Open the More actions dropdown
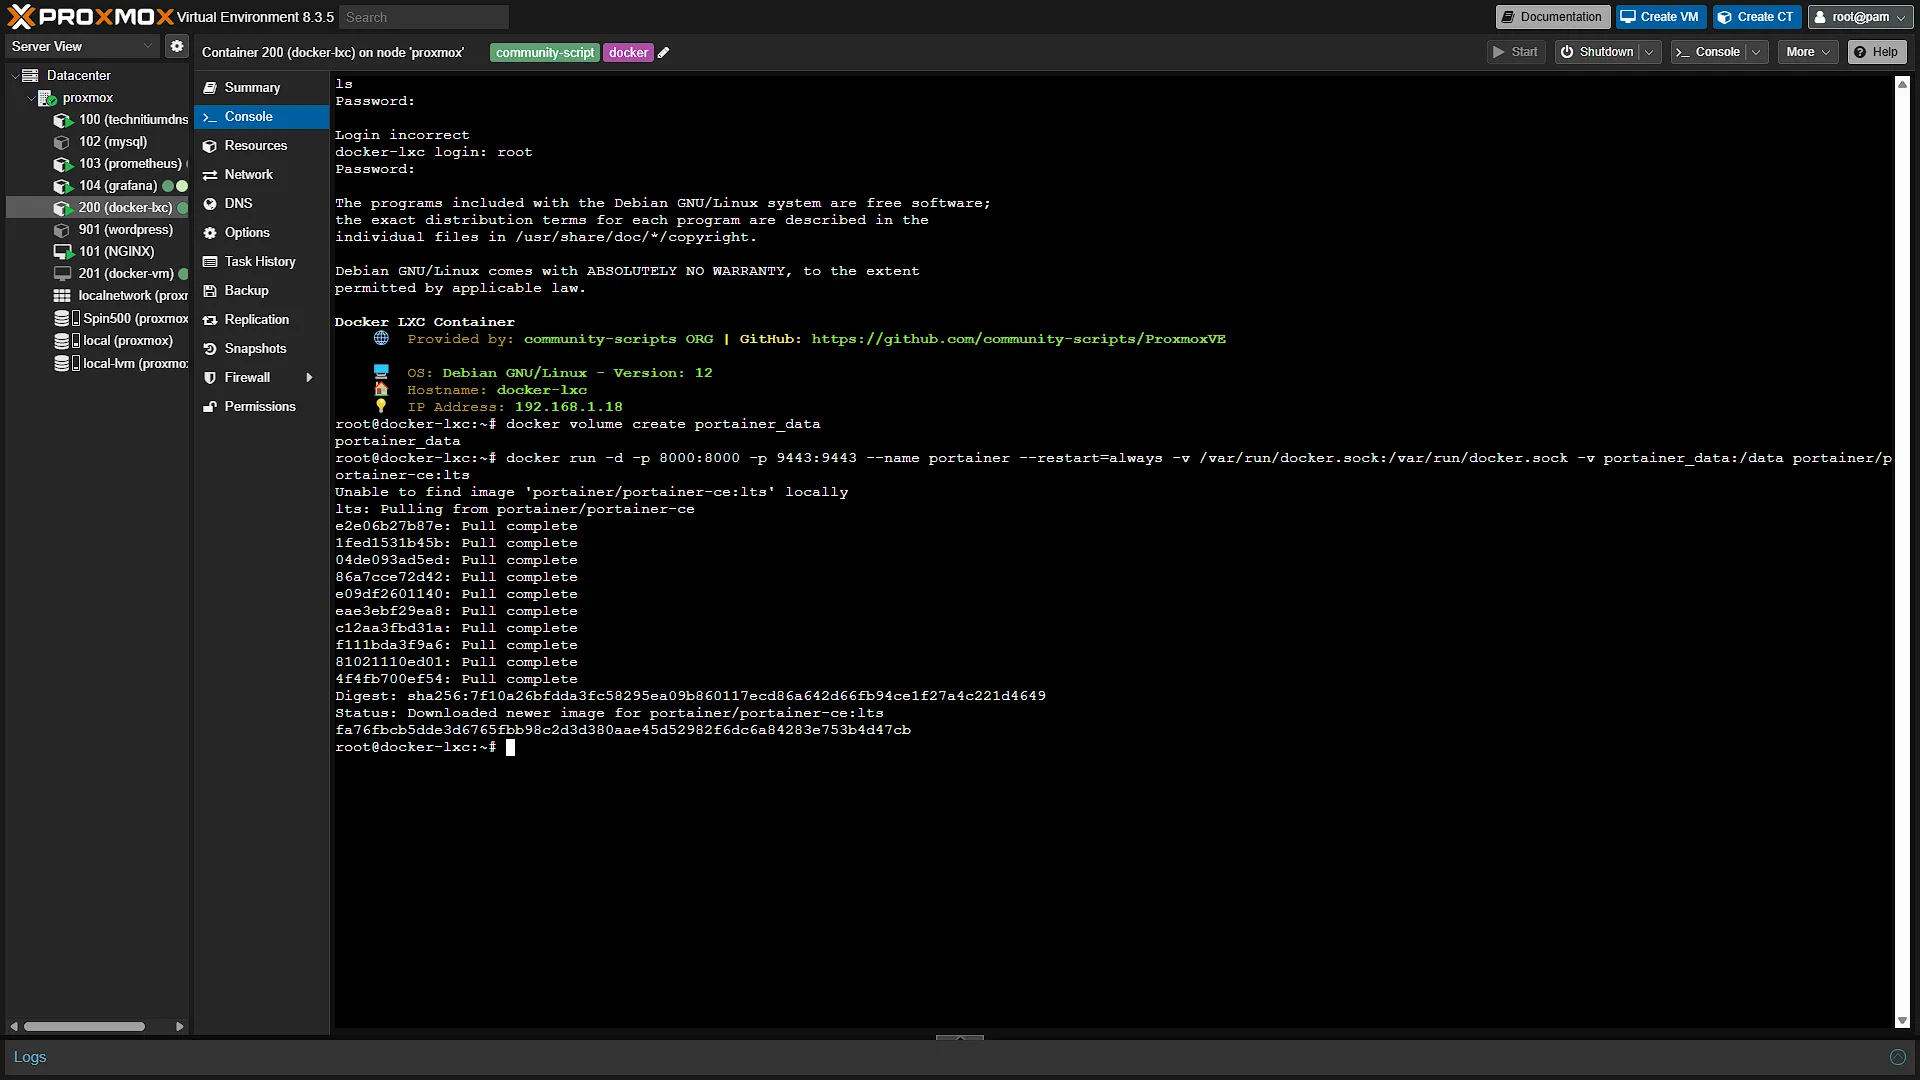This screenshot has height=1080, width=1920. (1808, 52)
